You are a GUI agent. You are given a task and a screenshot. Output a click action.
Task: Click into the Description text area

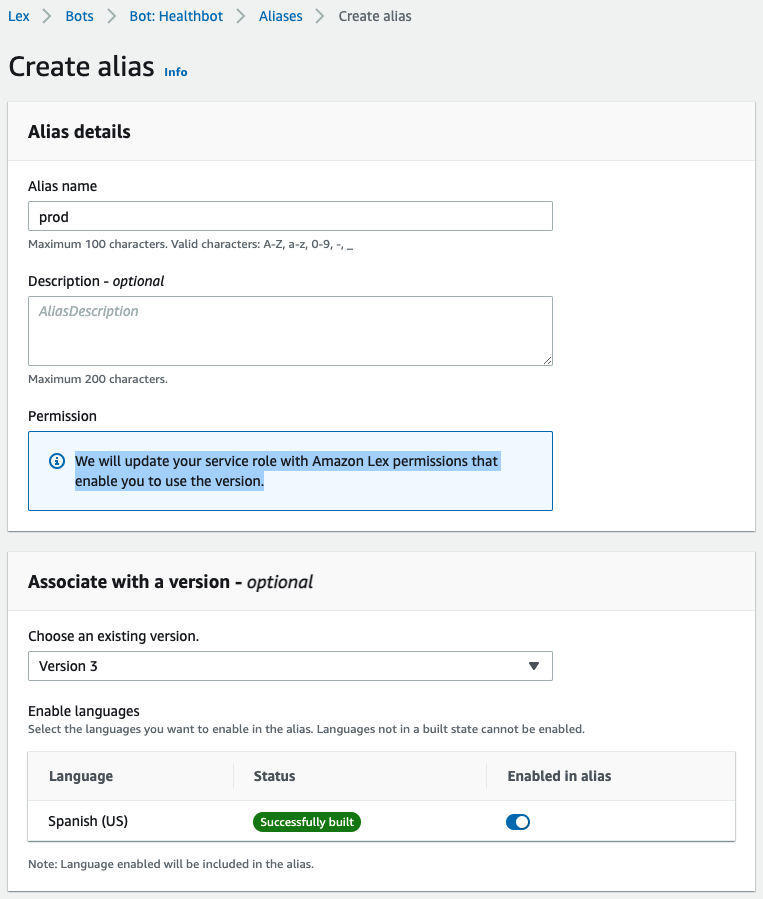pos(290,331)
